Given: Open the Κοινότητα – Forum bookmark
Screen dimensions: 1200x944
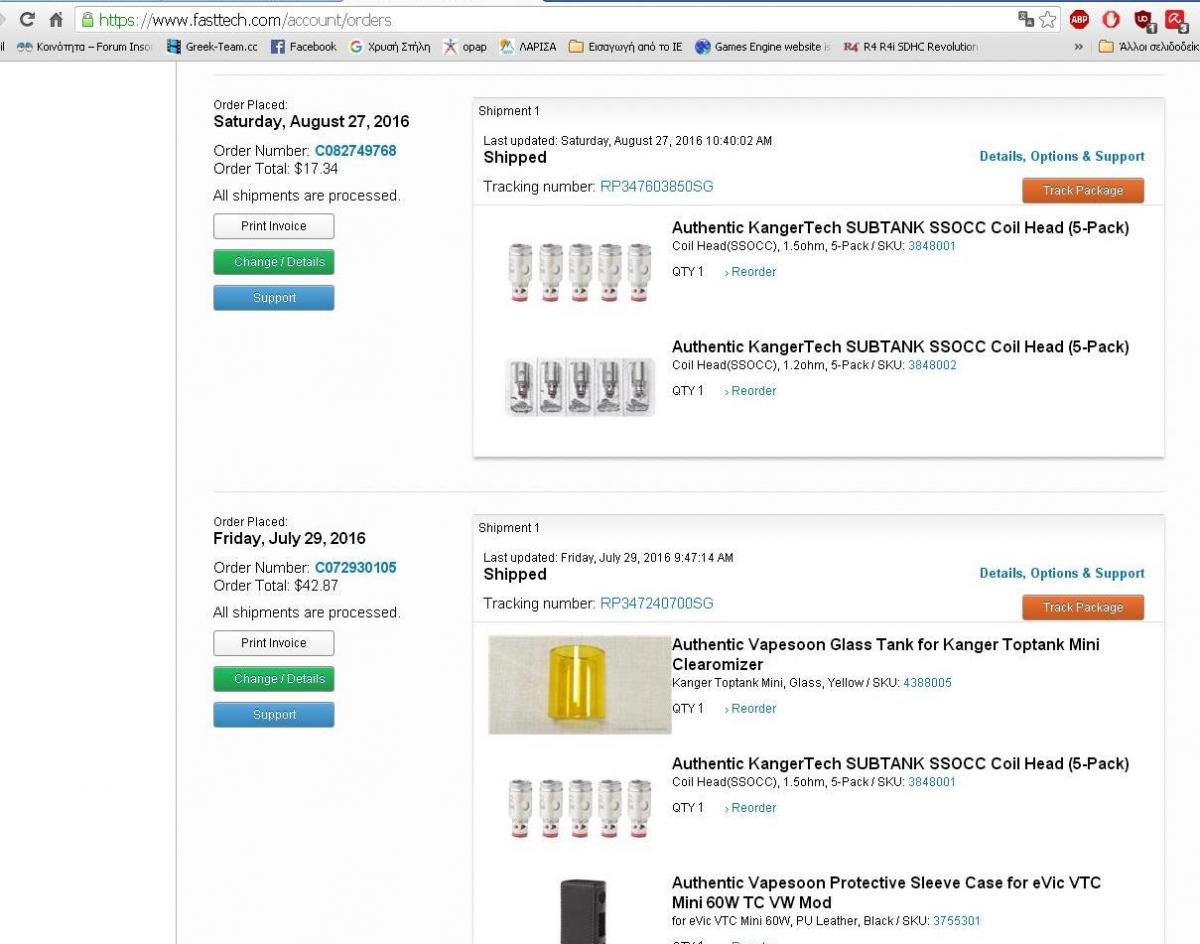Looking at the screenshot, I should tap(84, 46).
